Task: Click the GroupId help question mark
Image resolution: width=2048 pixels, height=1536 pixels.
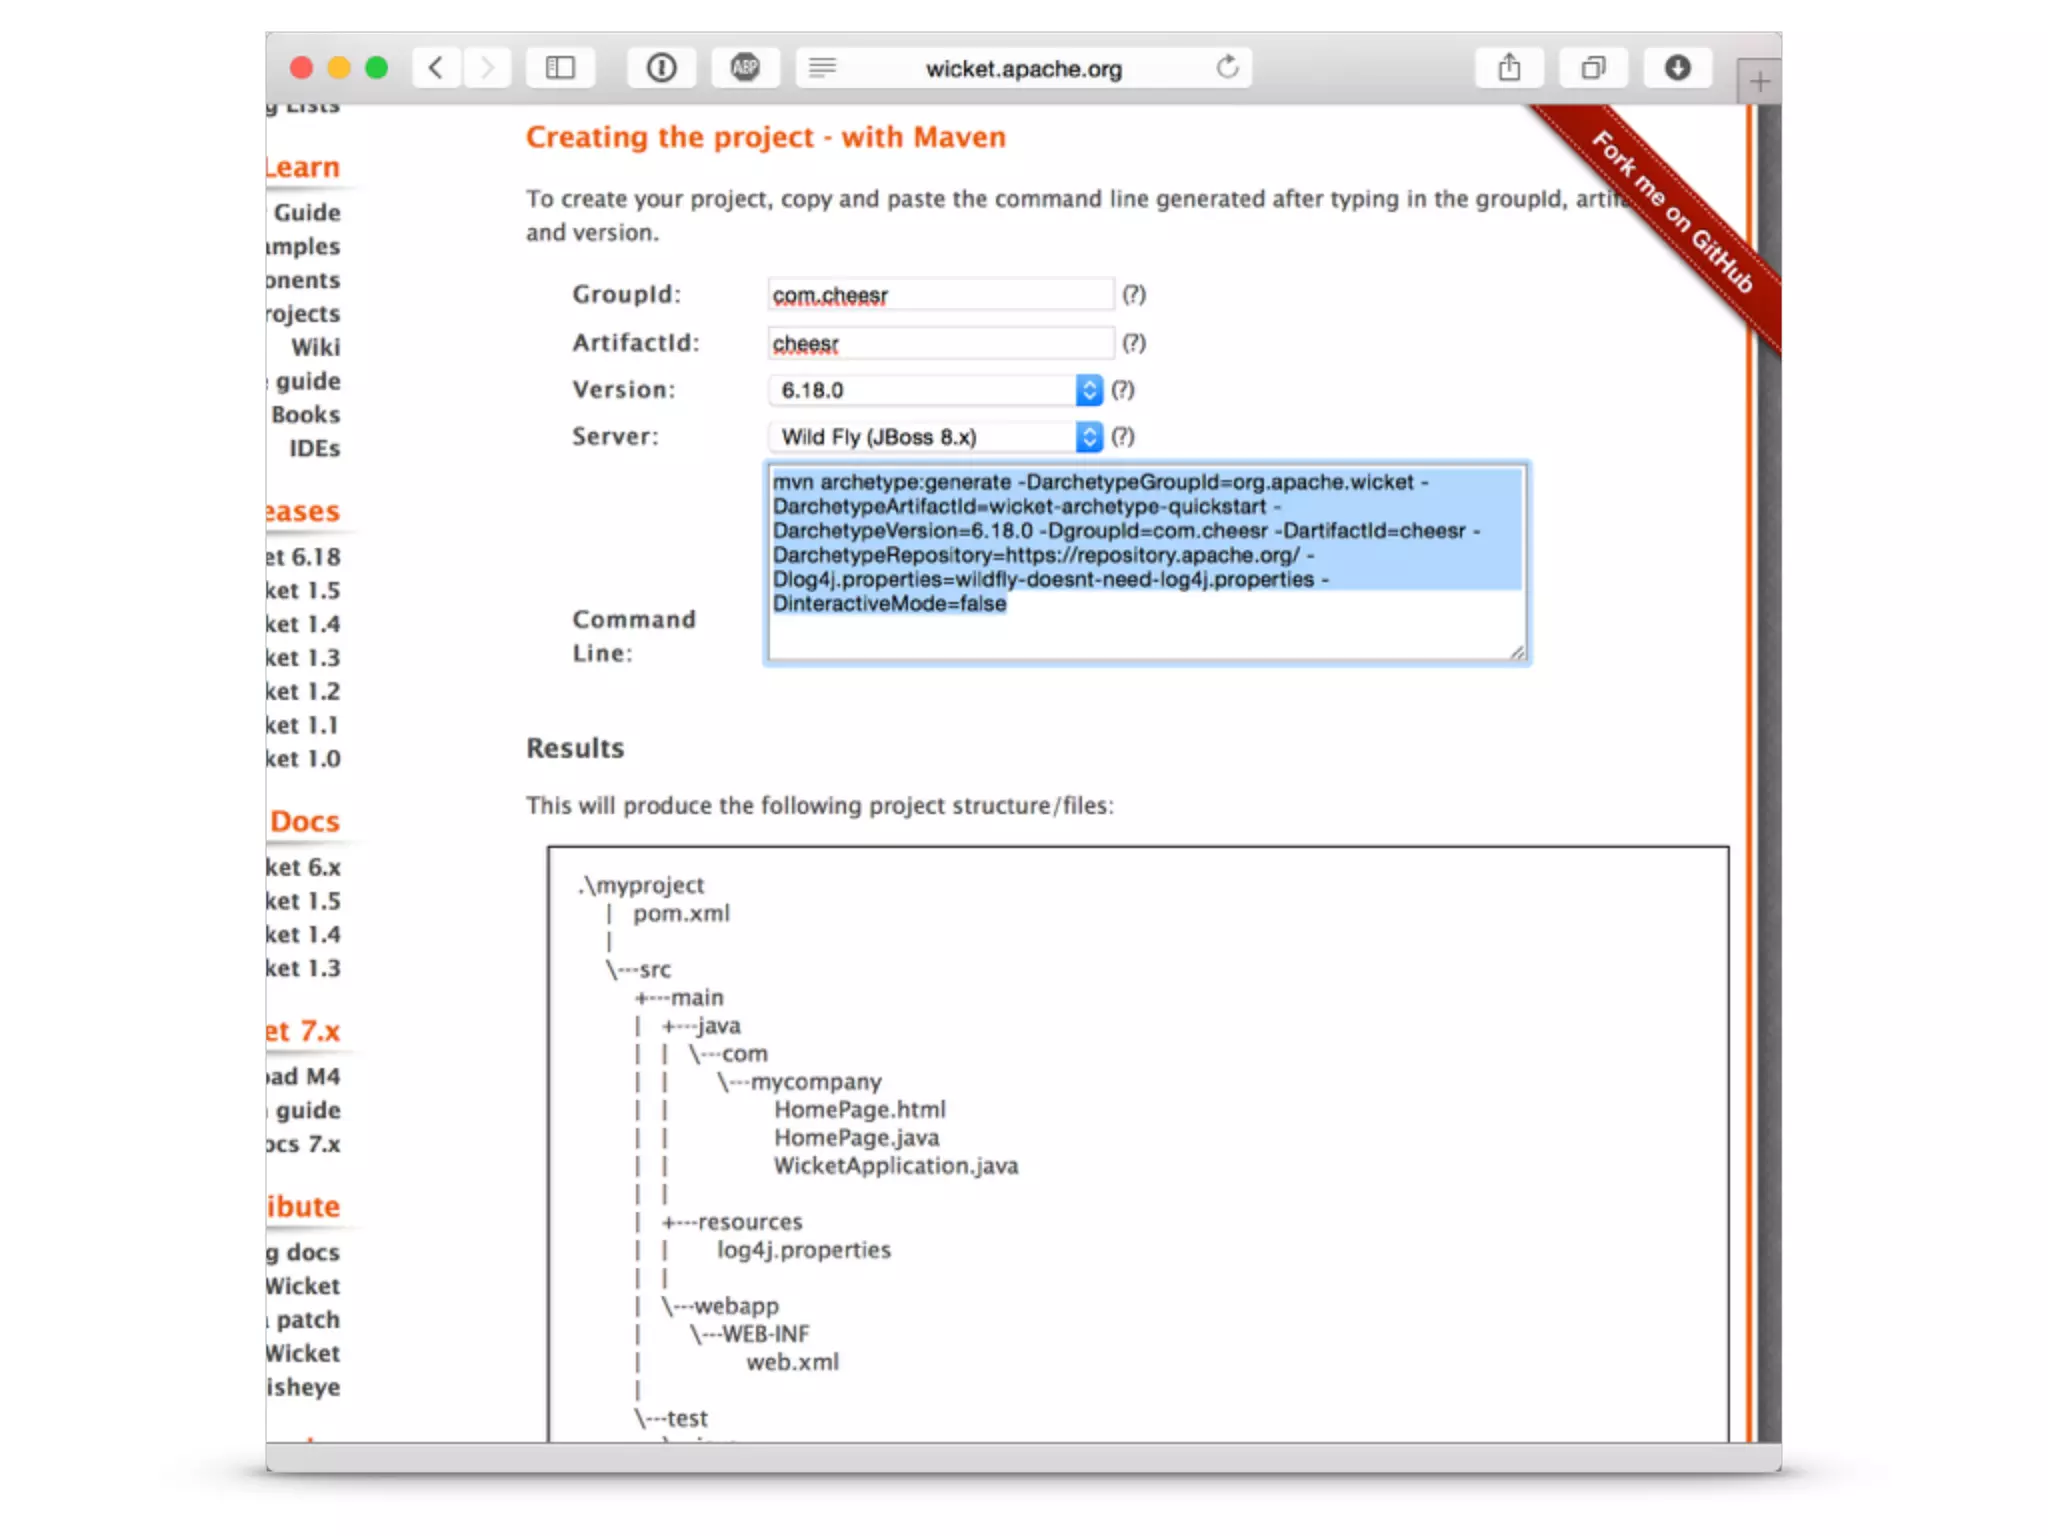Action: tap(1133, 295)
